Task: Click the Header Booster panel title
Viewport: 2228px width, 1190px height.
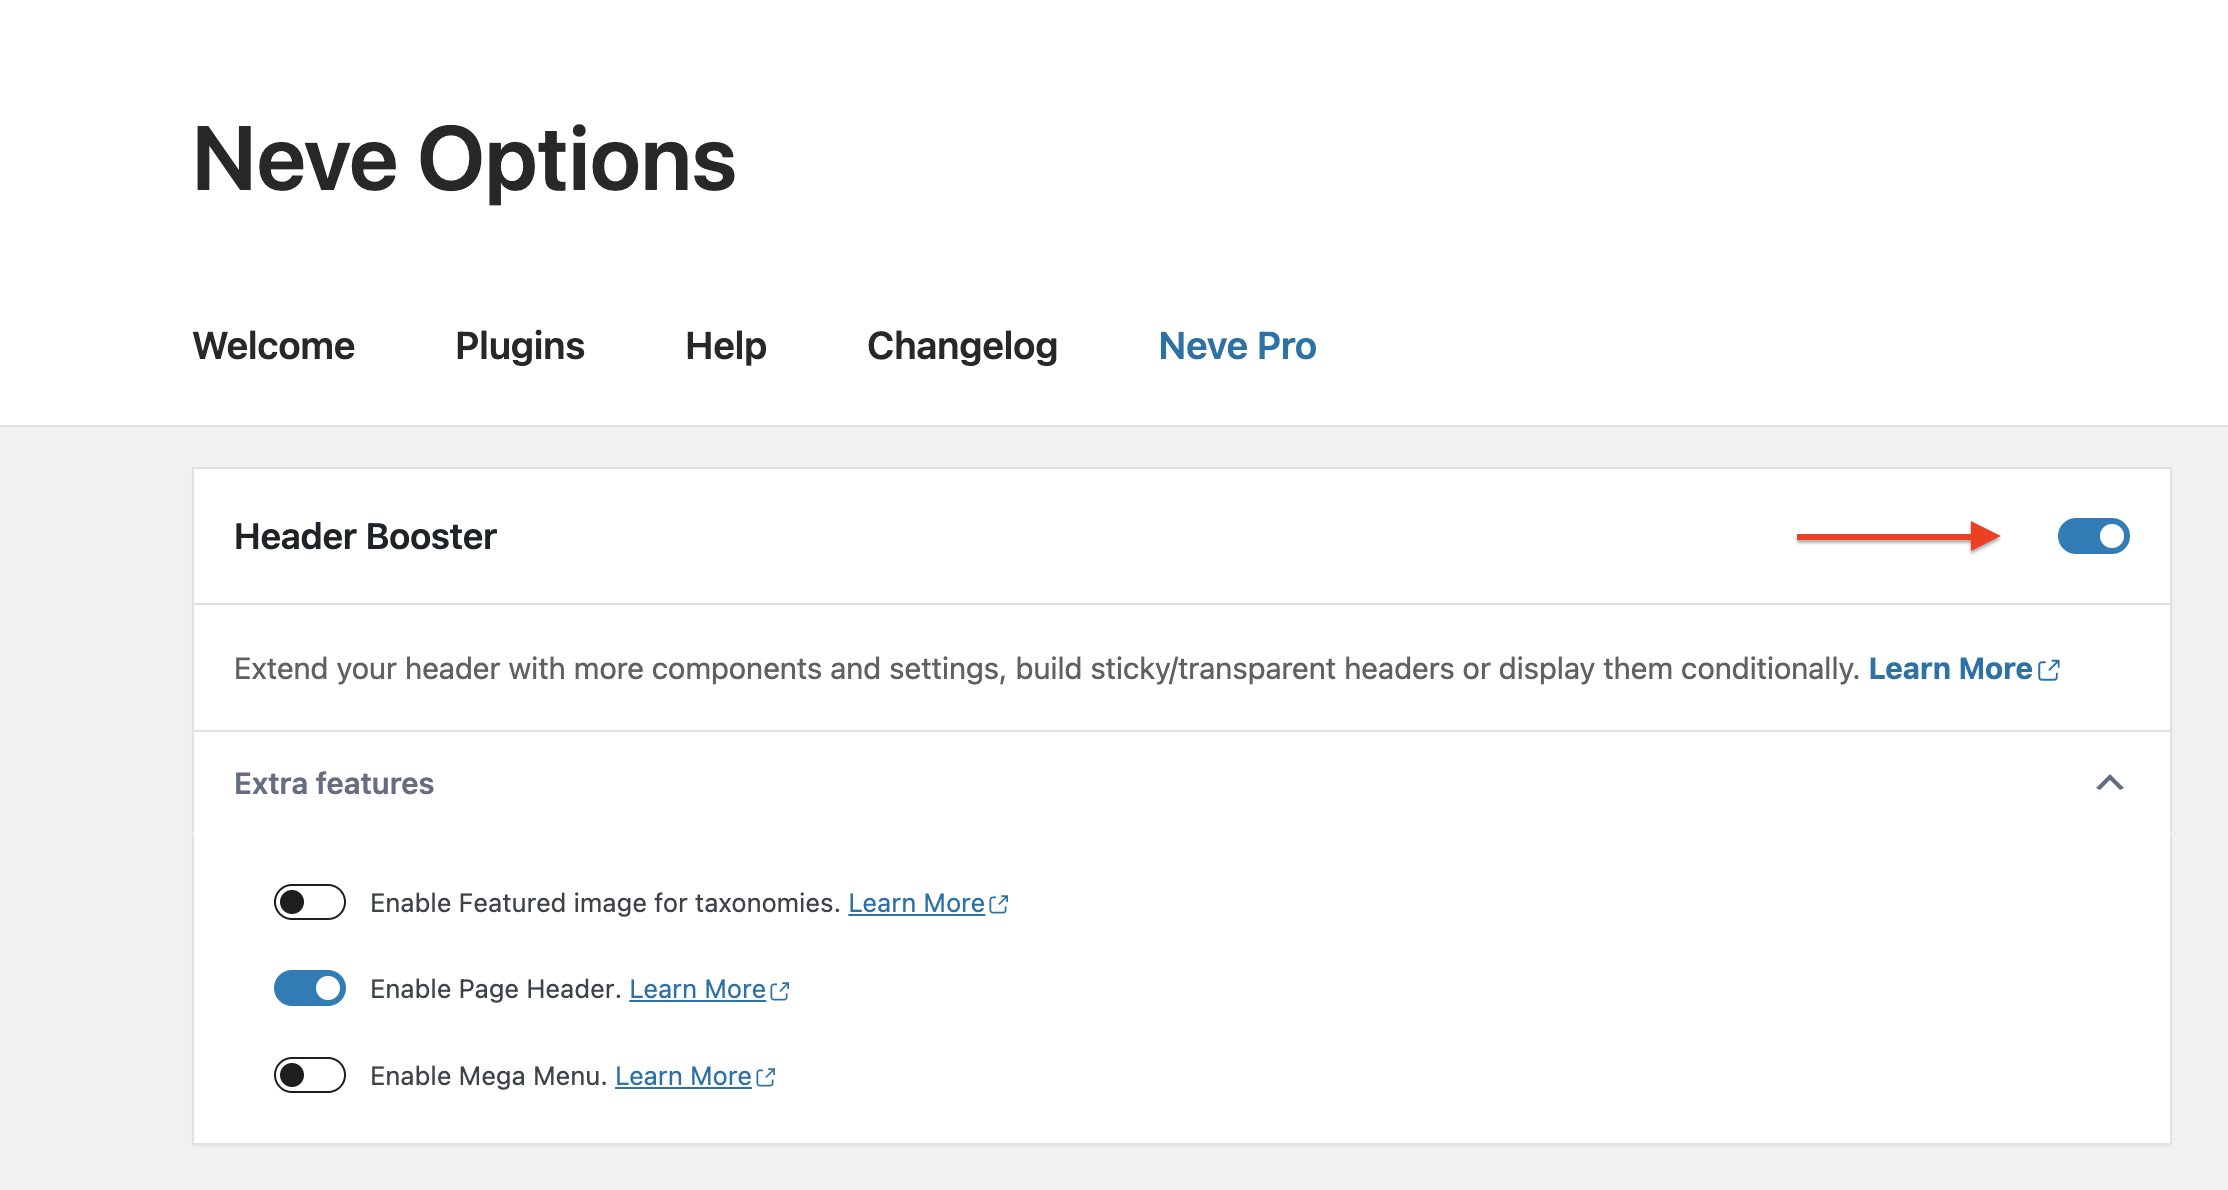Action: (x=365, y=536)
